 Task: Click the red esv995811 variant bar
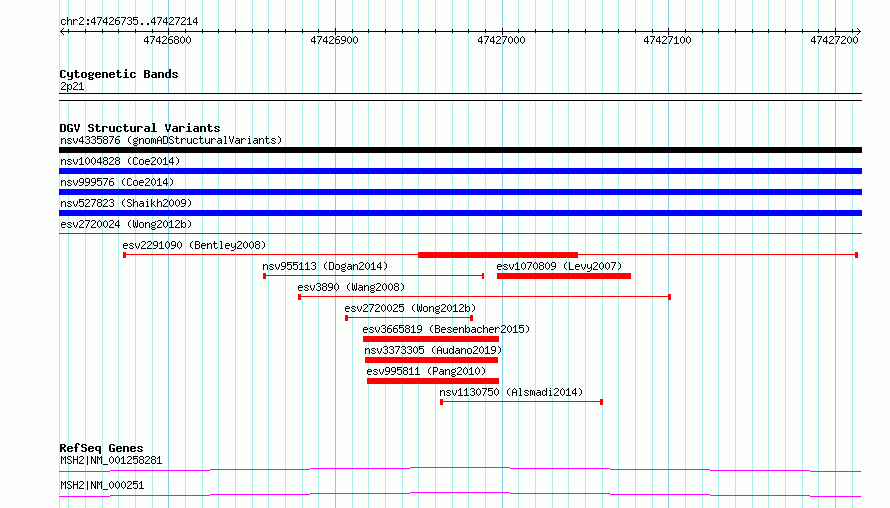click(433, 381)
